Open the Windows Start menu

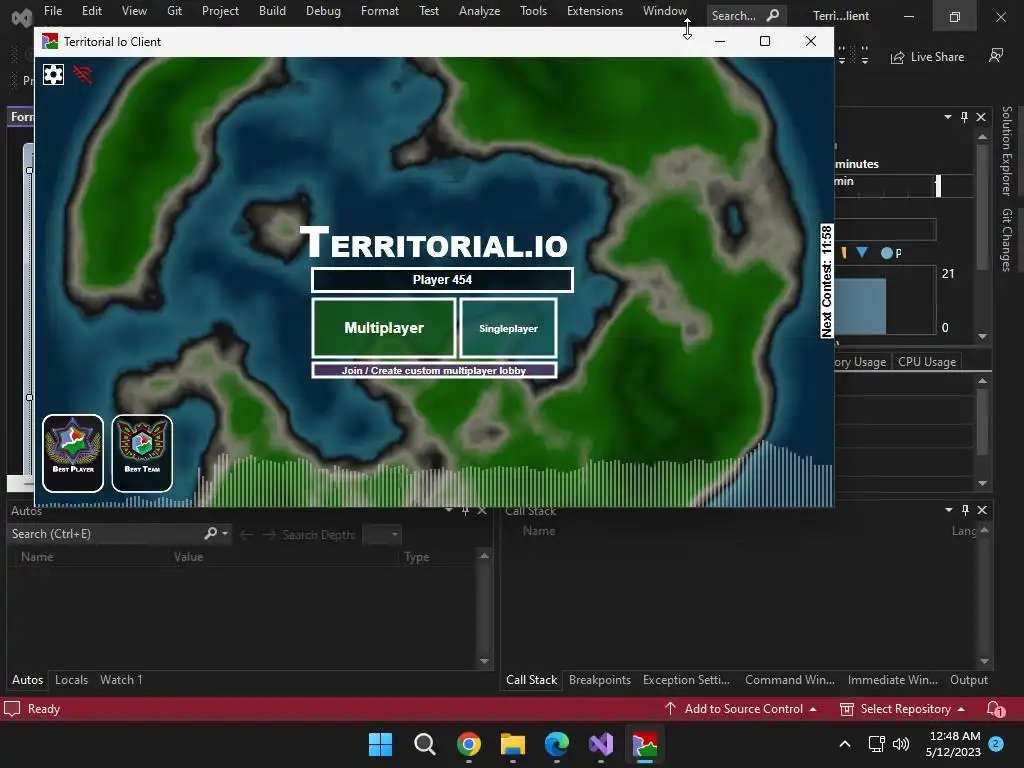[381, 744]
